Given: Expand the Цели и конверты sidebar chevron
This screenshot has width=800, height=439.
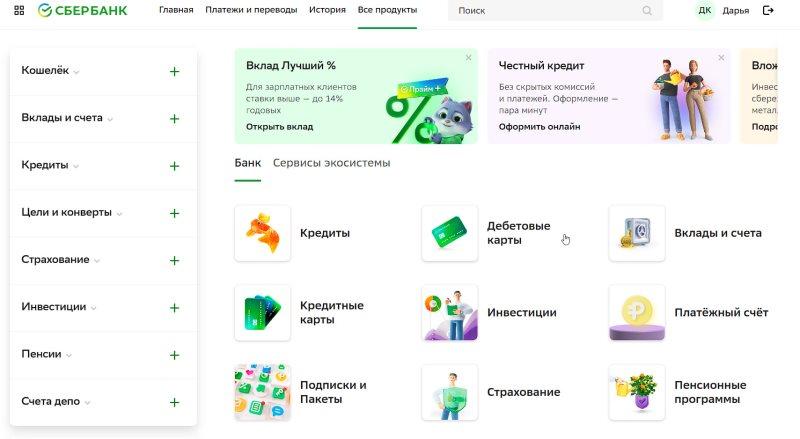Looking at the screenshot, I should [119, 214].
